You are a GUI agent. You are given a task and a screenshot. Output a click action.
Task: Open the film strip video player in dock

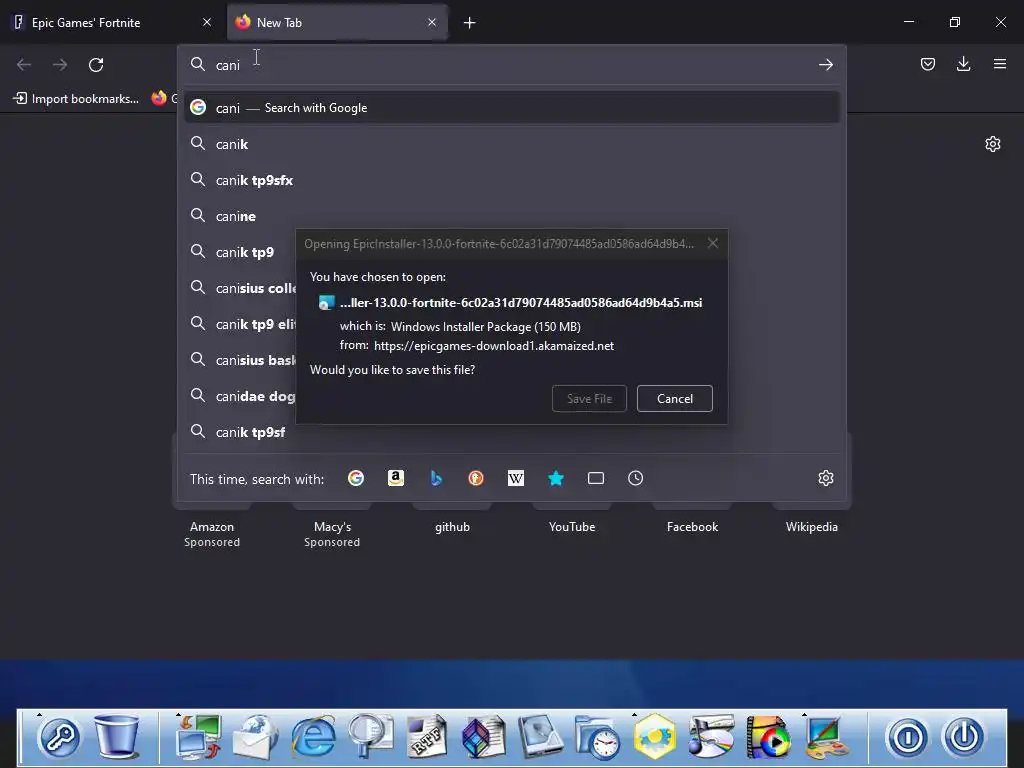point(768,737)
